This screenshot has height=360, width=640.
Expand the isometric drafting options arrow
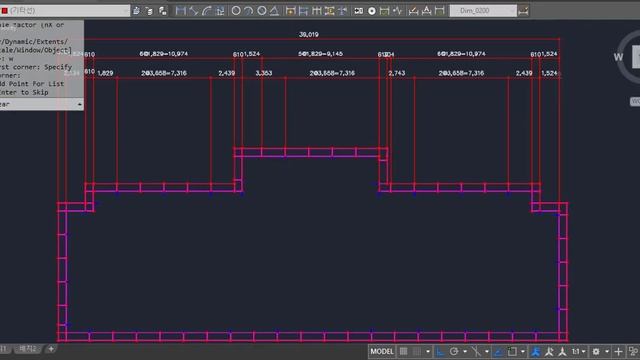[x=487, y=351]
